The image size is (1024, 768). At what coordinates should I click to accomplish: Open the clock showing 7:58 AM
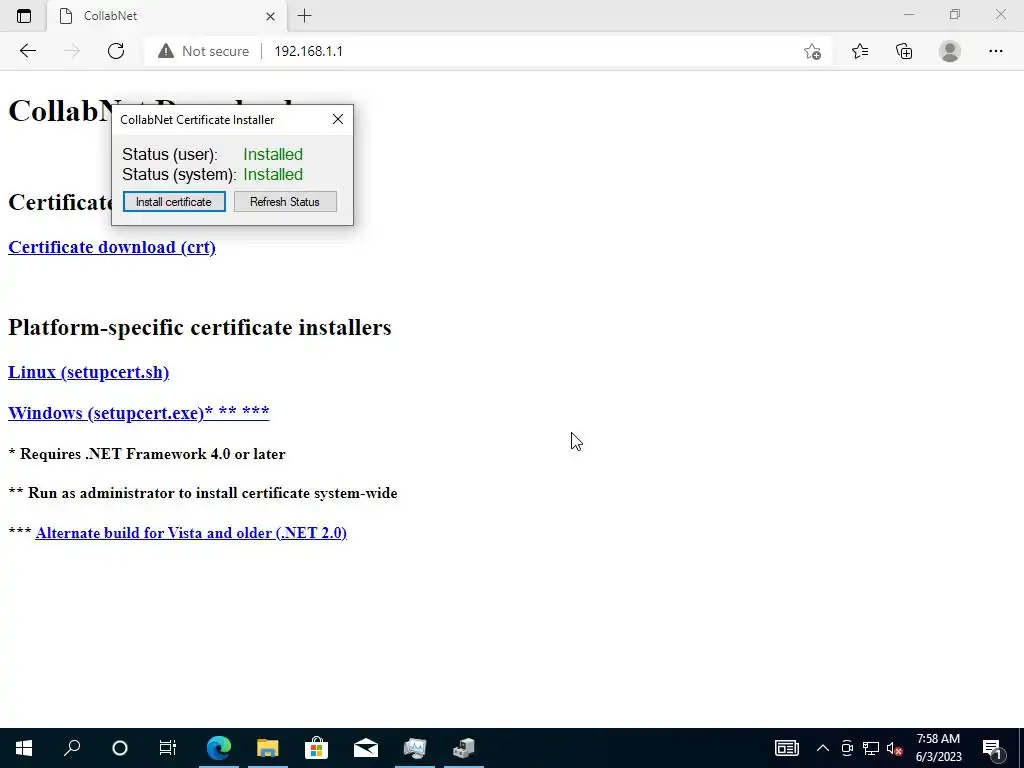tap(938, 748)
